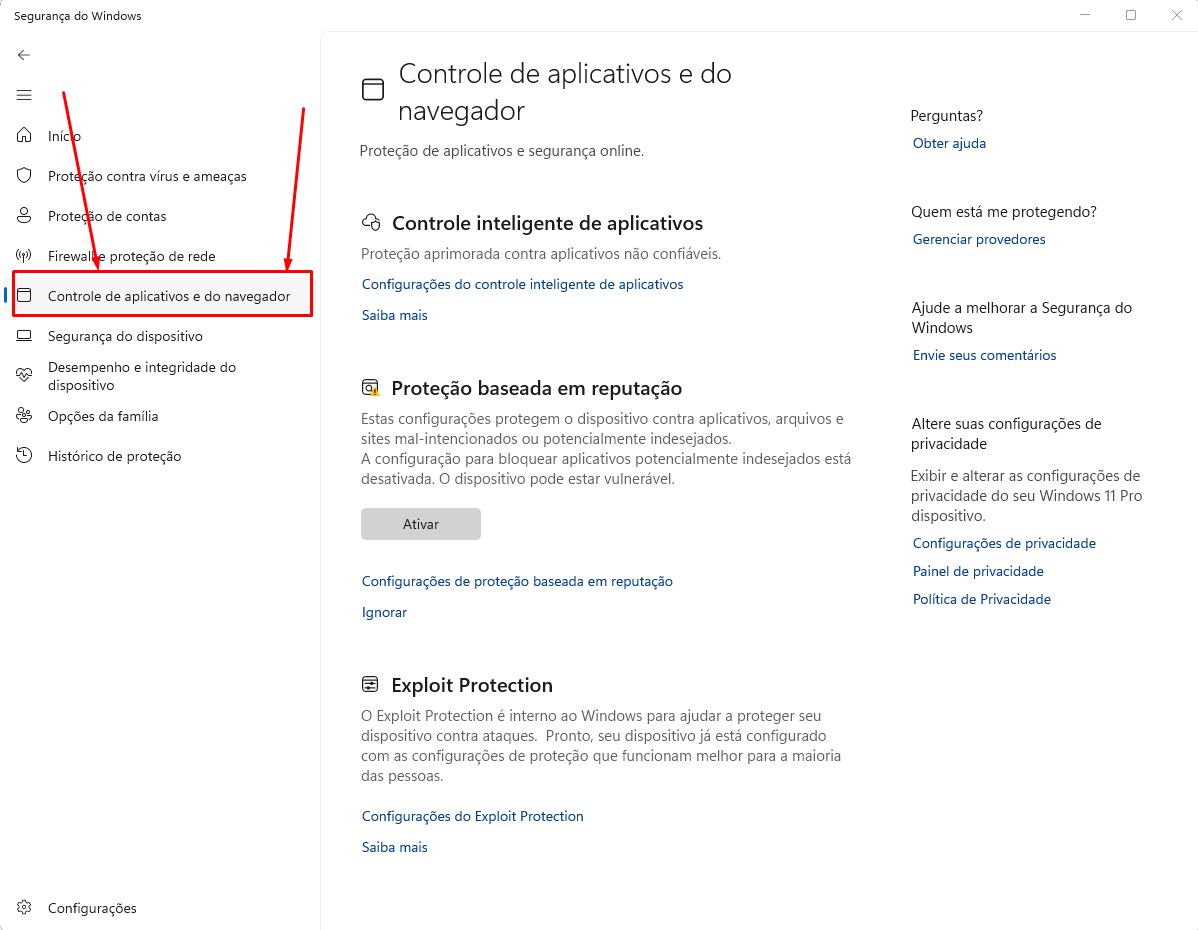Select the virus protection shield icon
The height and width of the screenshot is (930, 1198).
[25, 176]
